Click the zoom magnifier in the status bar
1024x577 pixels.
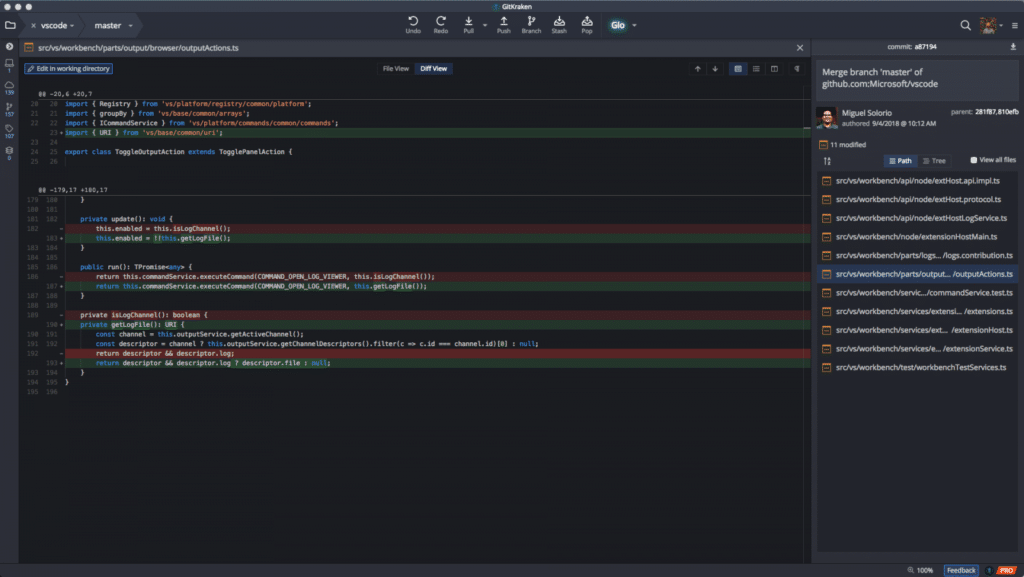[910, 570]
